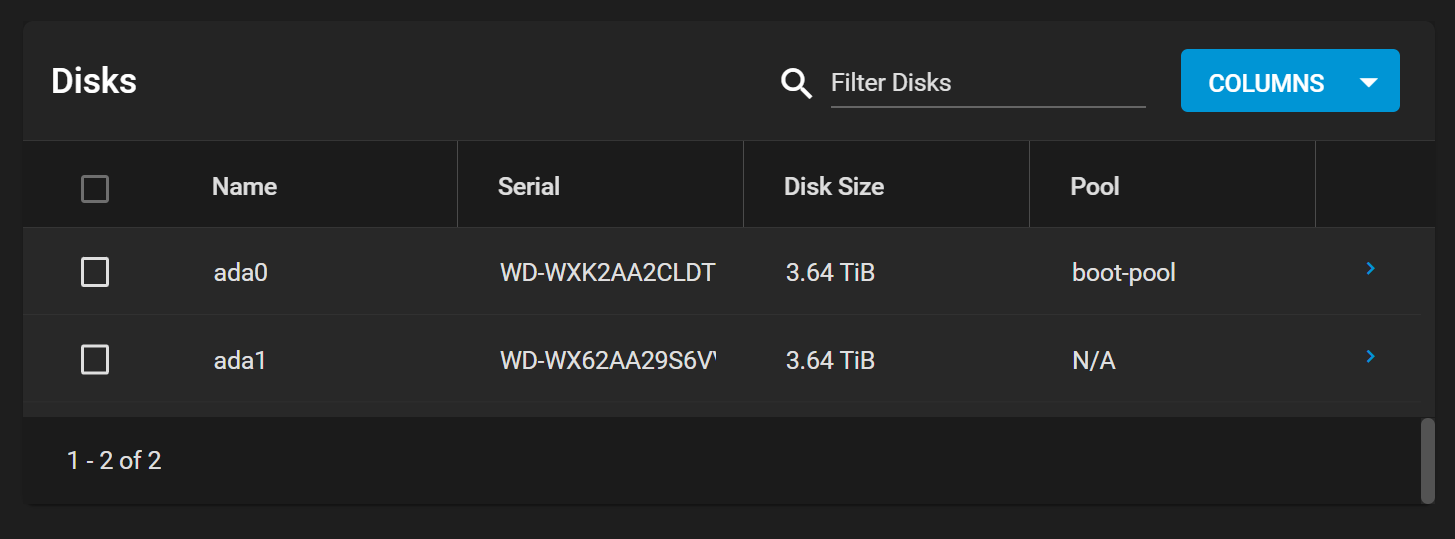Check the ada1 disk checkbox
The image size is (1455, 539).
pos(95,360)
